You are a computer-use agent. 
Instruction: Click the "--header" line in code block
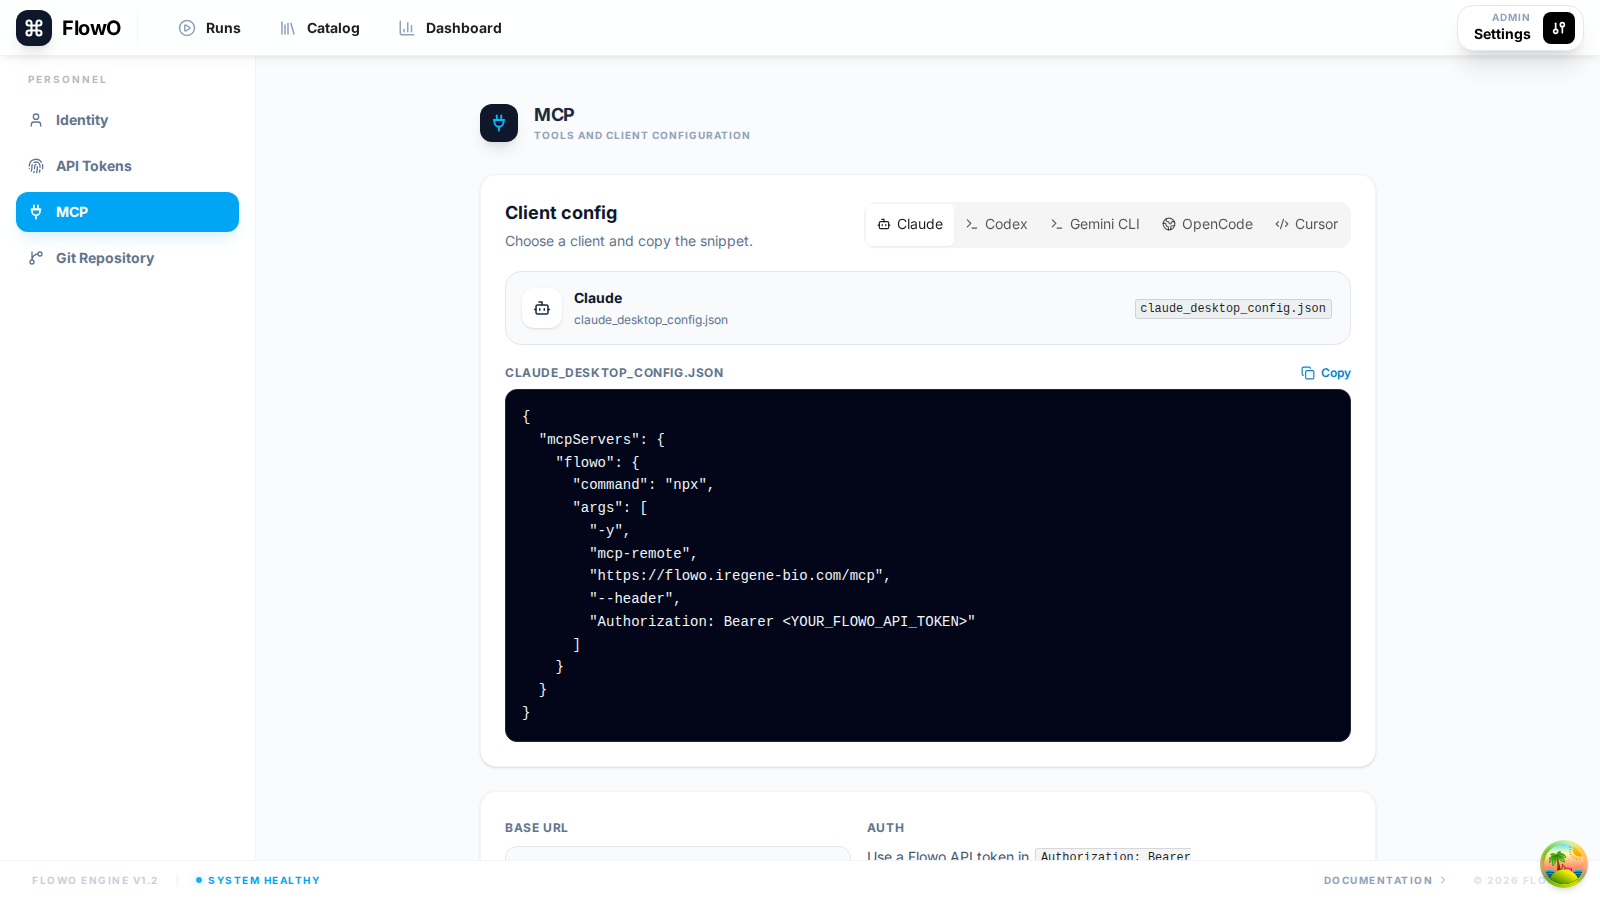click(635, 598)
